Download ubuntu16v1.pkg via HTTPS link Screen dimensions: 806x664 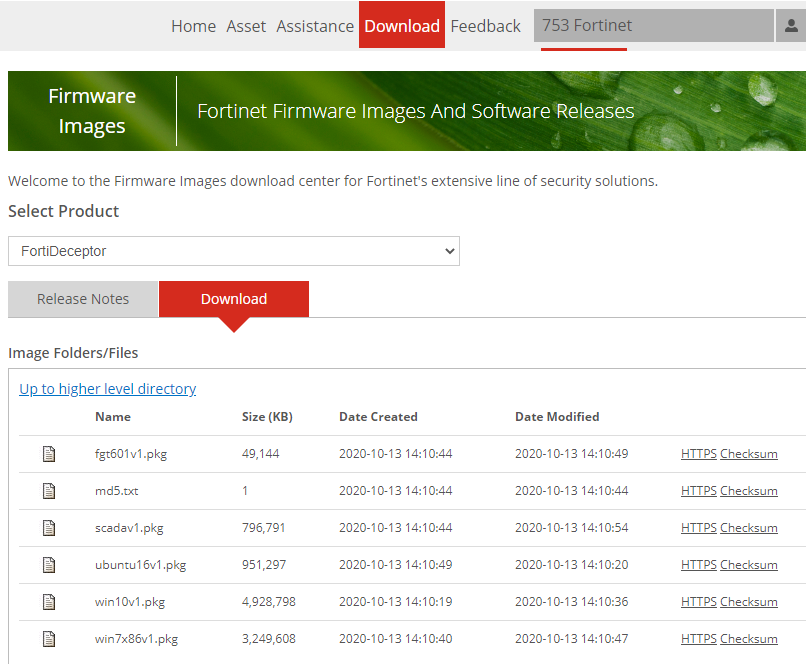click(698, 565)
